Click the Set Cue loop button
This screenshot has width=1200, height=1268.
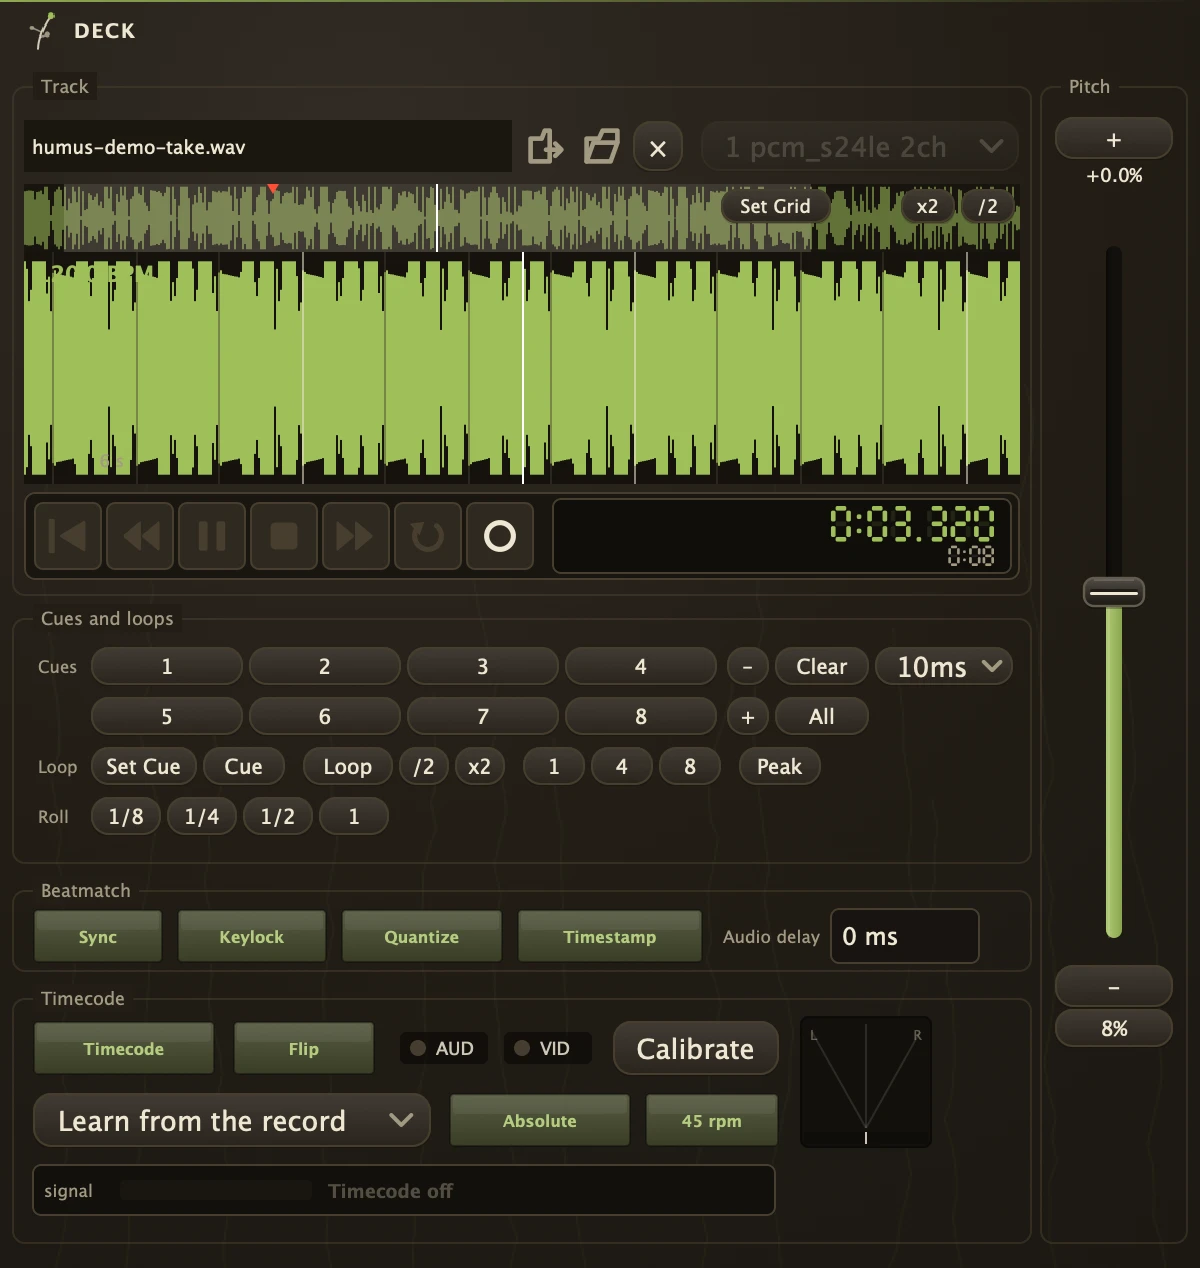(143, 767)
